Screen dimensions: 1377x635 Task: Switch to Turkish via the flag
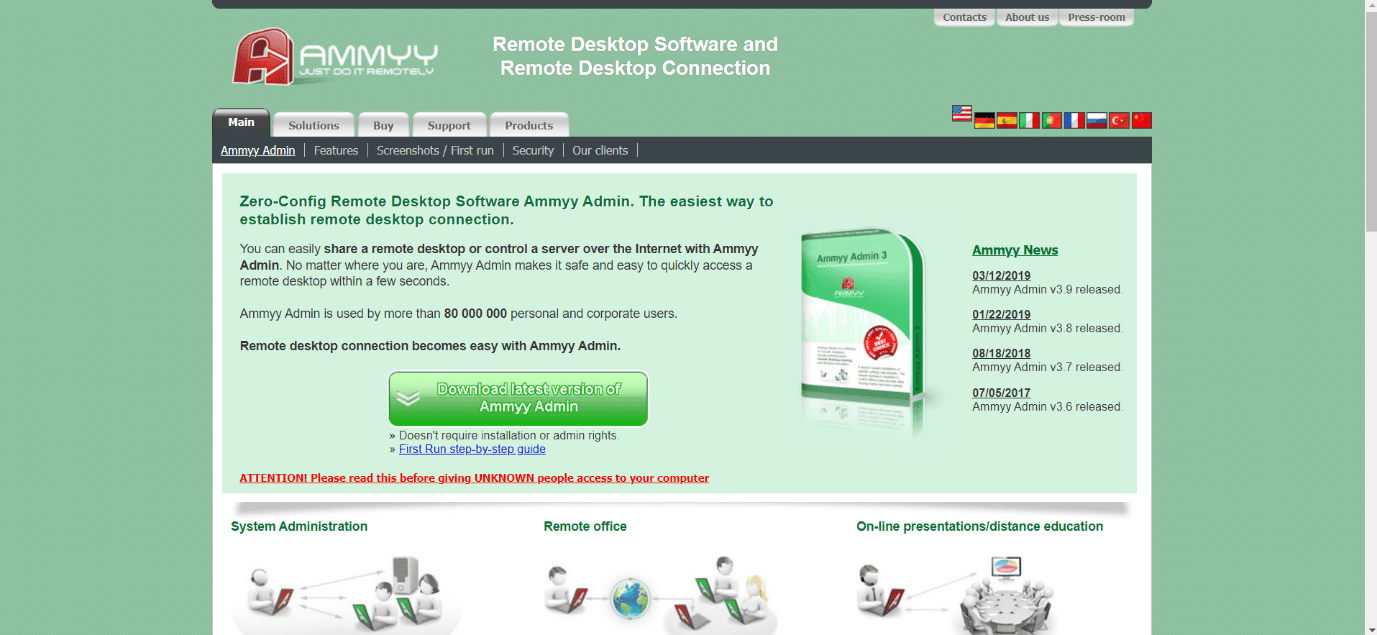pos(1119,120)
